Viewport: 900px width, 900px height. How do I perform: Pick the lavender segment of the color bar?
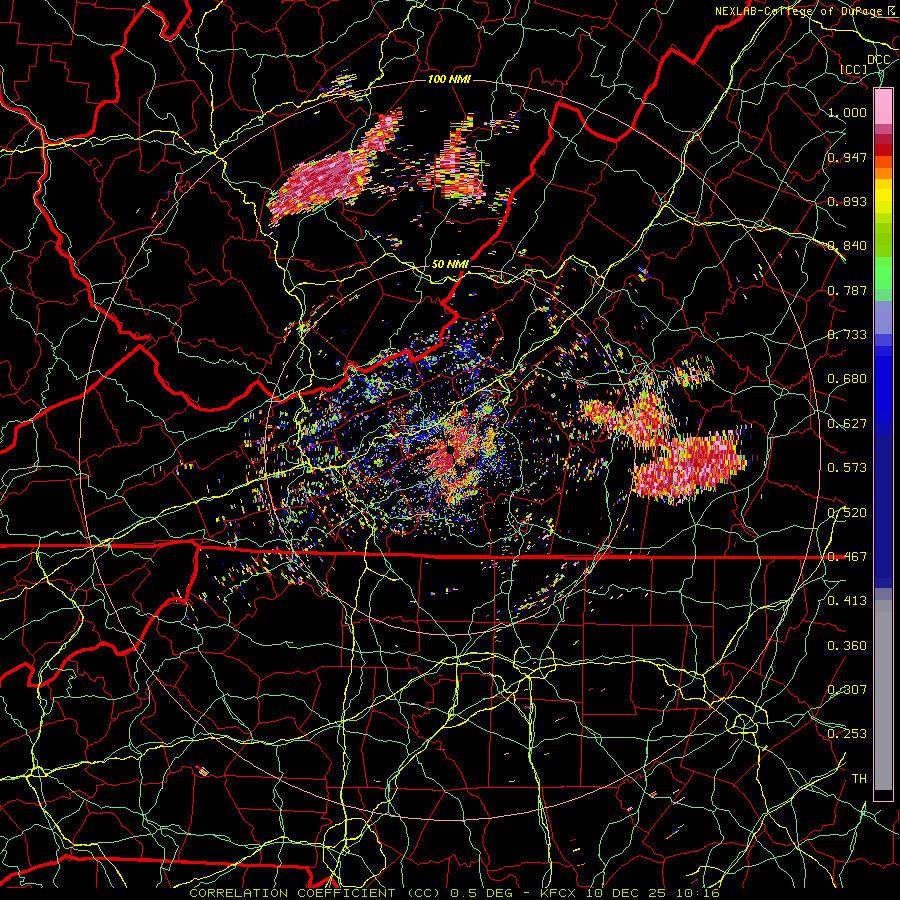(x=883, y=317)
